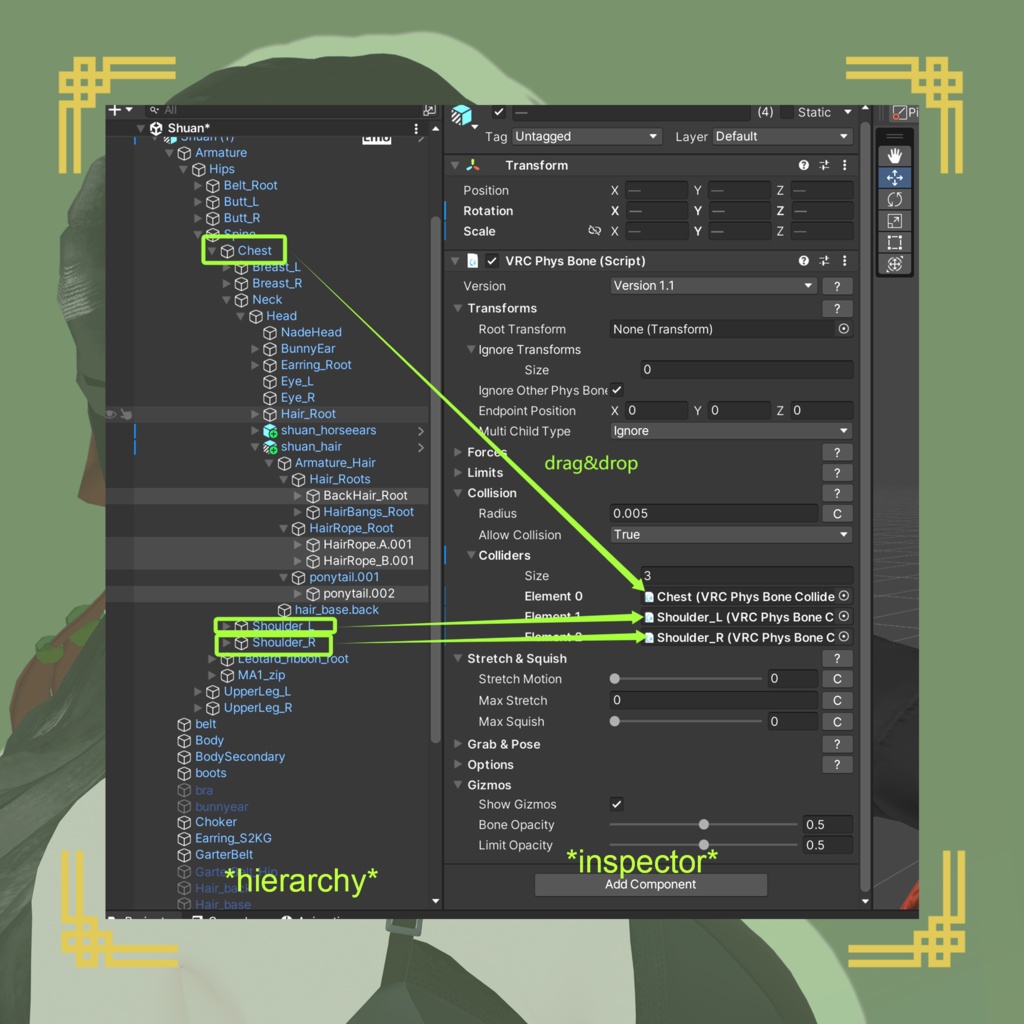Click the hierarchy add plus button
This screenshot has width=1024, height=1024.
(115, 110)
